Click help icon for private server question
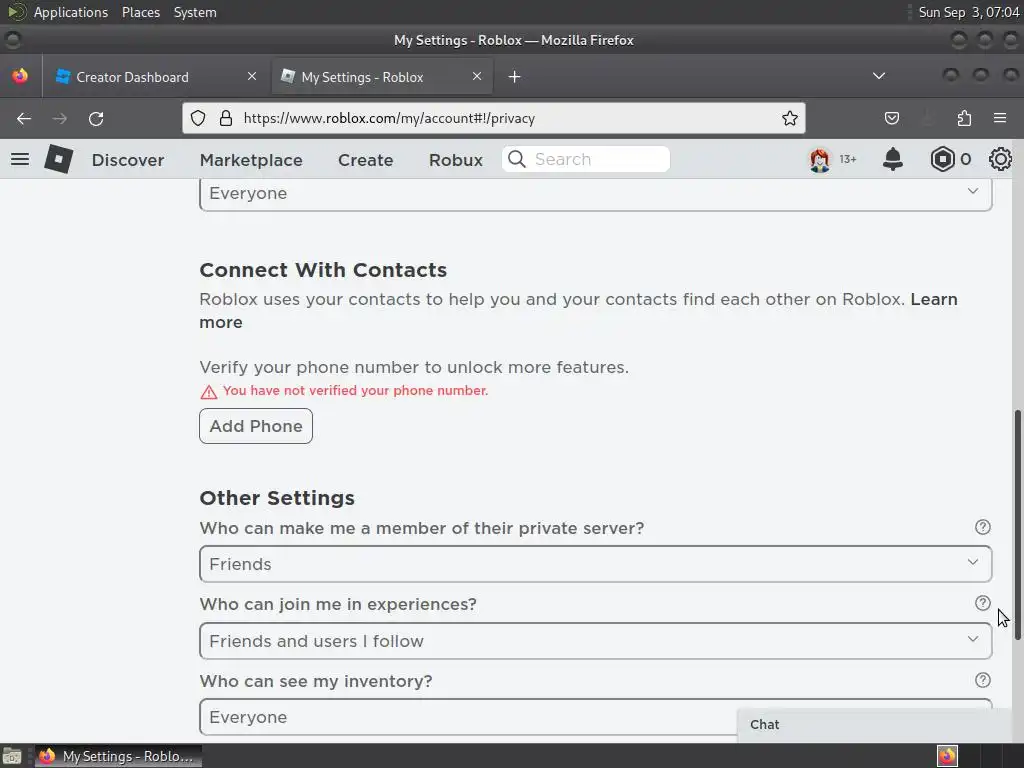1024x768 pixels. point(982,527)
